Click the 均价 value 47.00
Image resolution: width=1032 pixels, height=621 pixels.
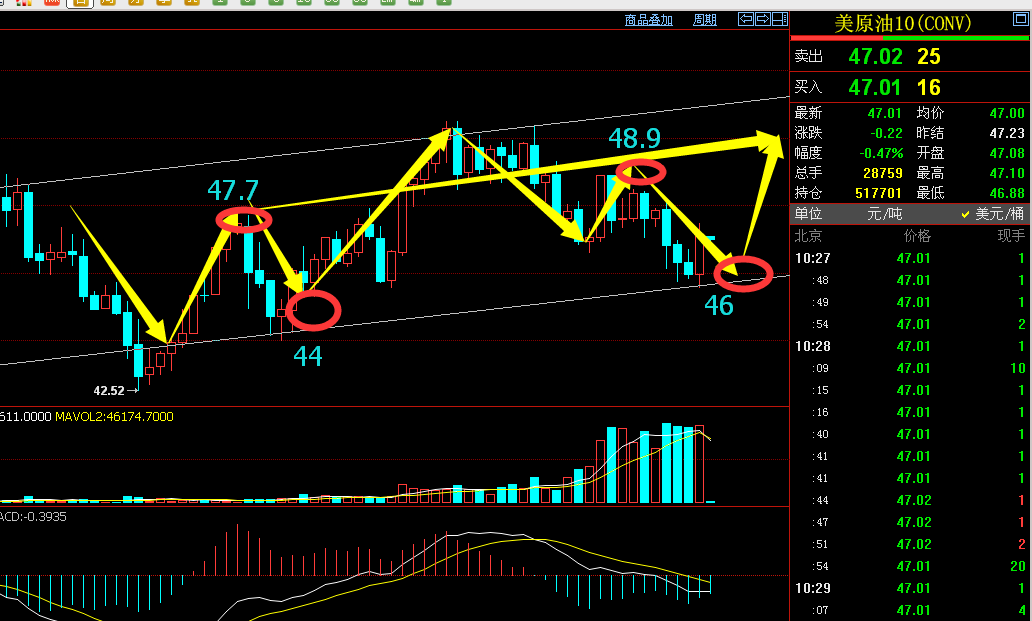tap(1007, 113)
